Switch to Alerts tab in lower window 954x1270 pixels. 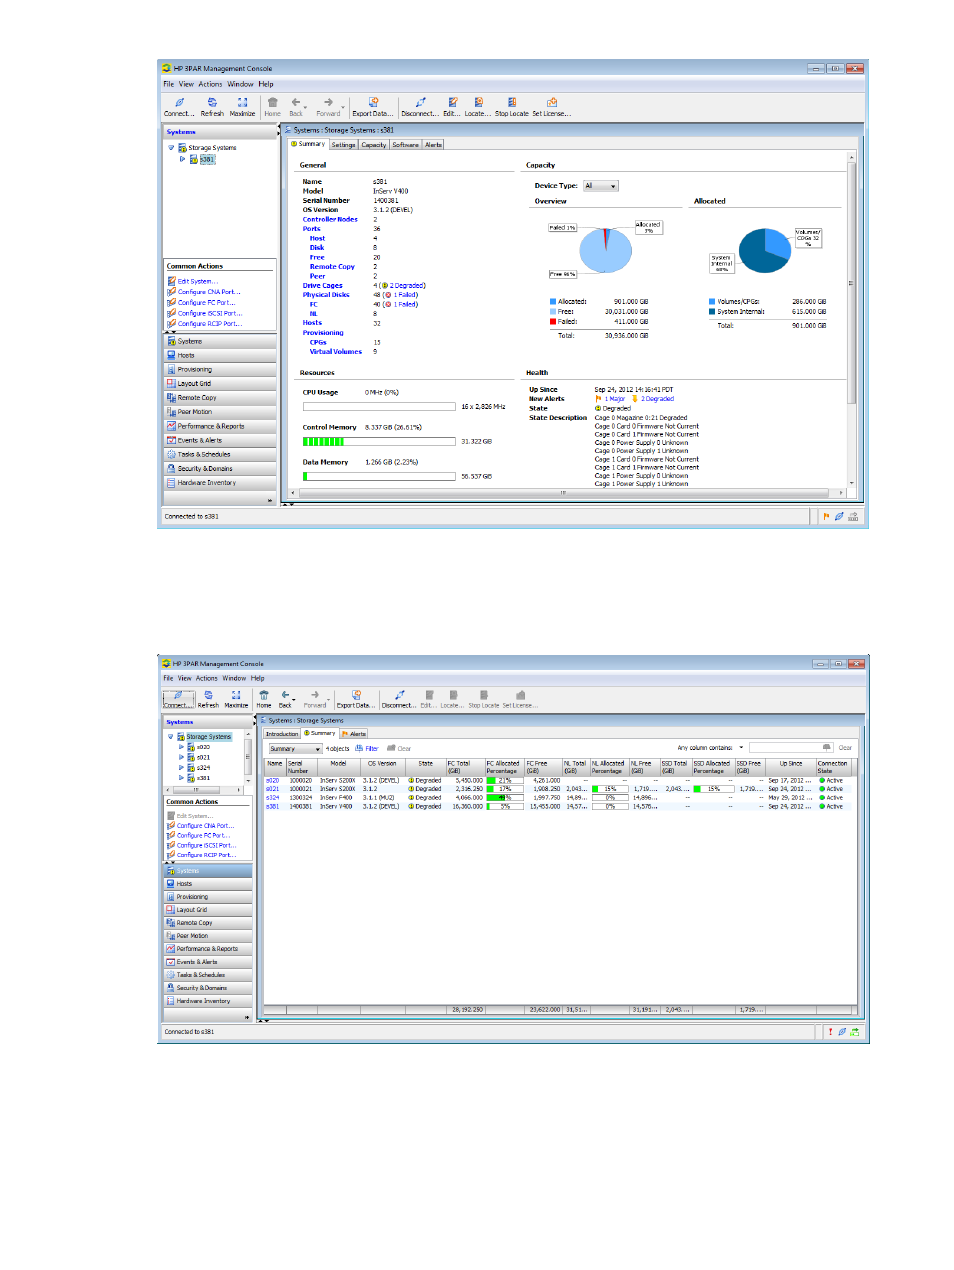tap(356, 734)
